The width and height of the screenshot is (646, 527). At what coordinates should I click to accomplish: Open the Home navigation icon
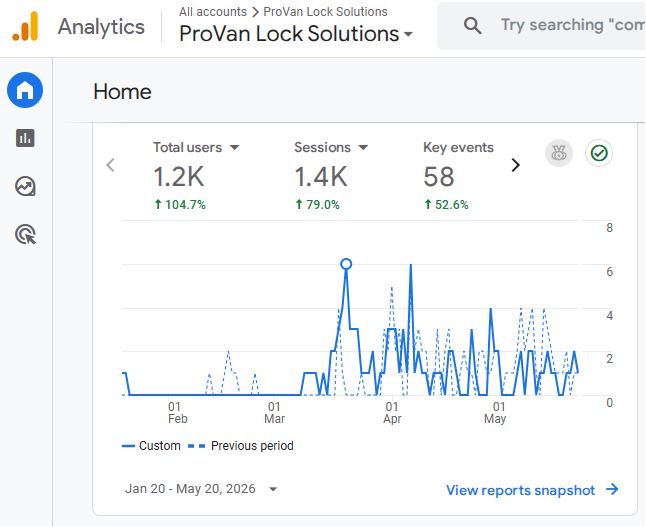click(25, 90)
